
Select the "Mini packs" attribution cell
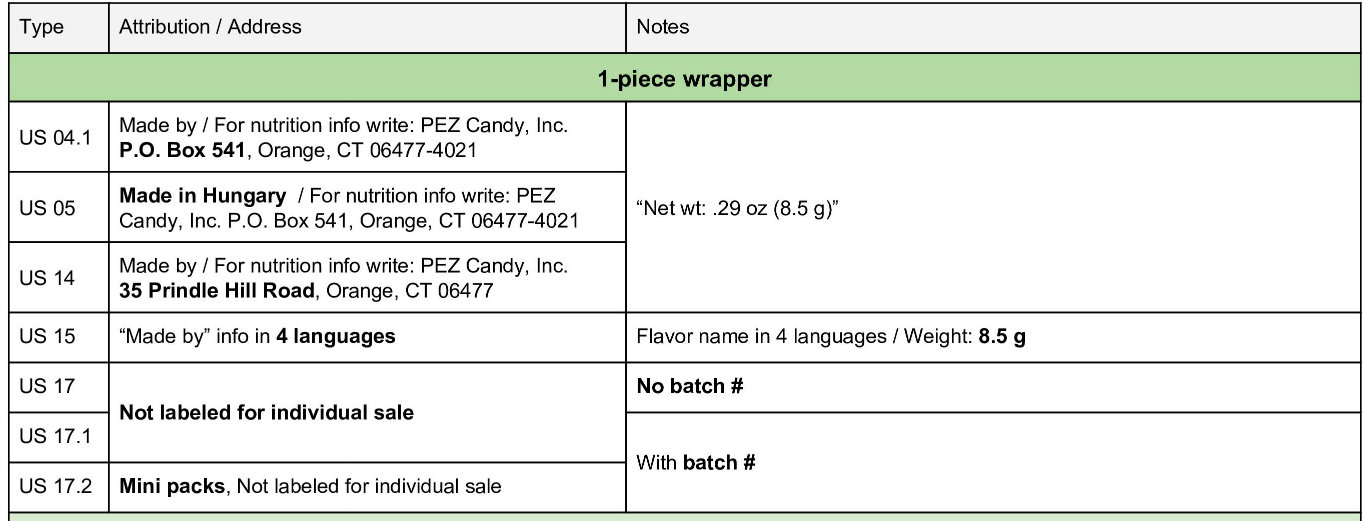coord(310,487)
